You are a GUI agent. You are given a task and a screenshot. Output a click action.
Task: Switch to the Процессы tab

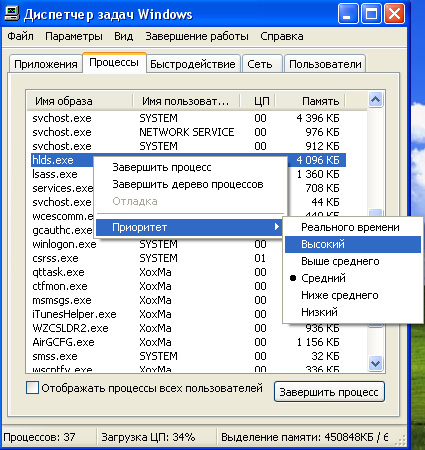pyautogui.click(x=114, y=62)
